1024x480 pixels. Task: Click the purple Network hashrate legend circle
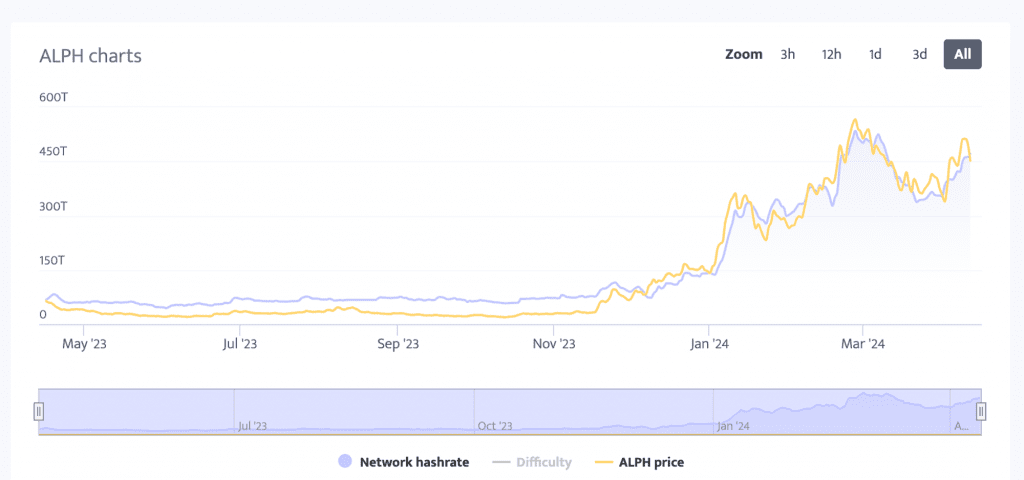click(x=345, y=462)
